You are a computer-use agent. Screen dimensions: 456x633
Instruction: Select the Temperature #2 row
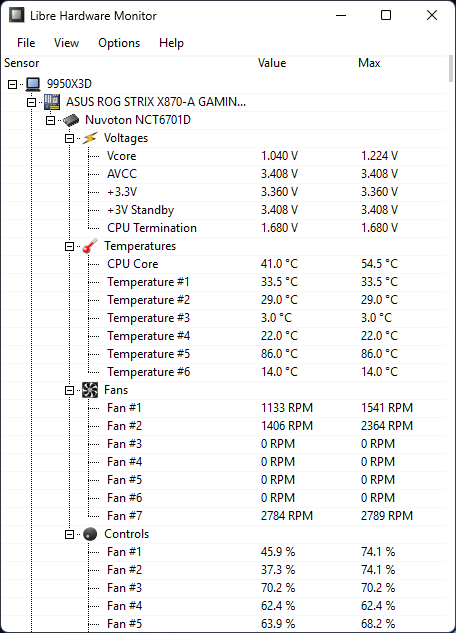(224, 300)
